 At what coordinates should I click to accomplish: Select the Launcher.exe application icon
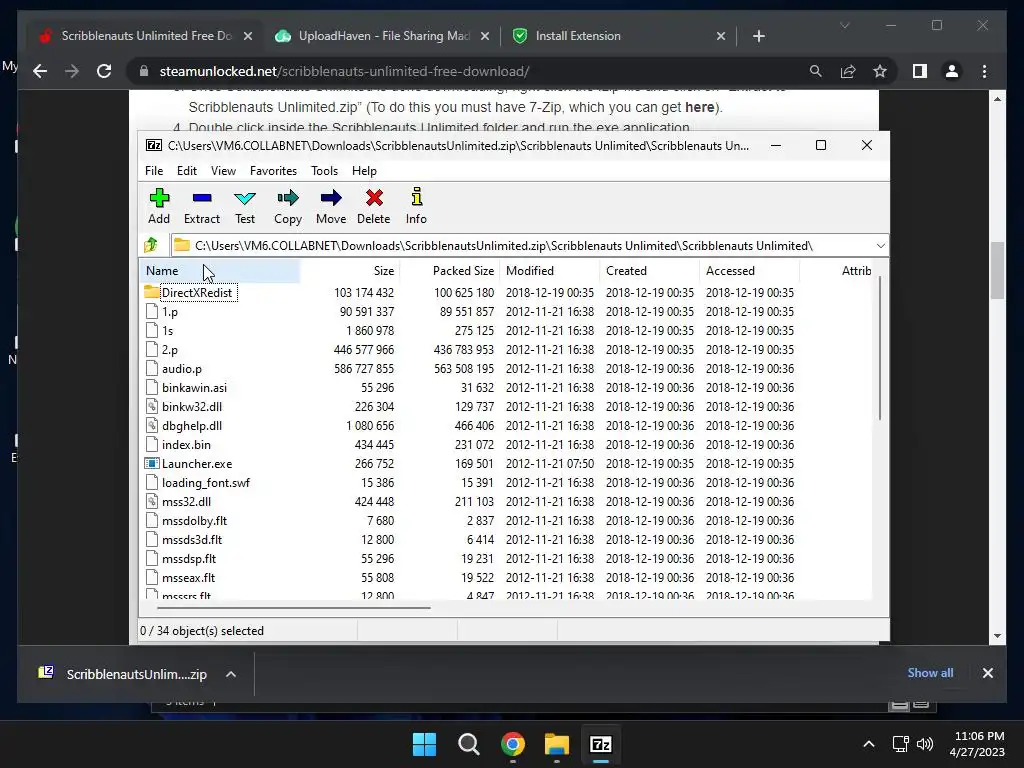coord(152,464)
